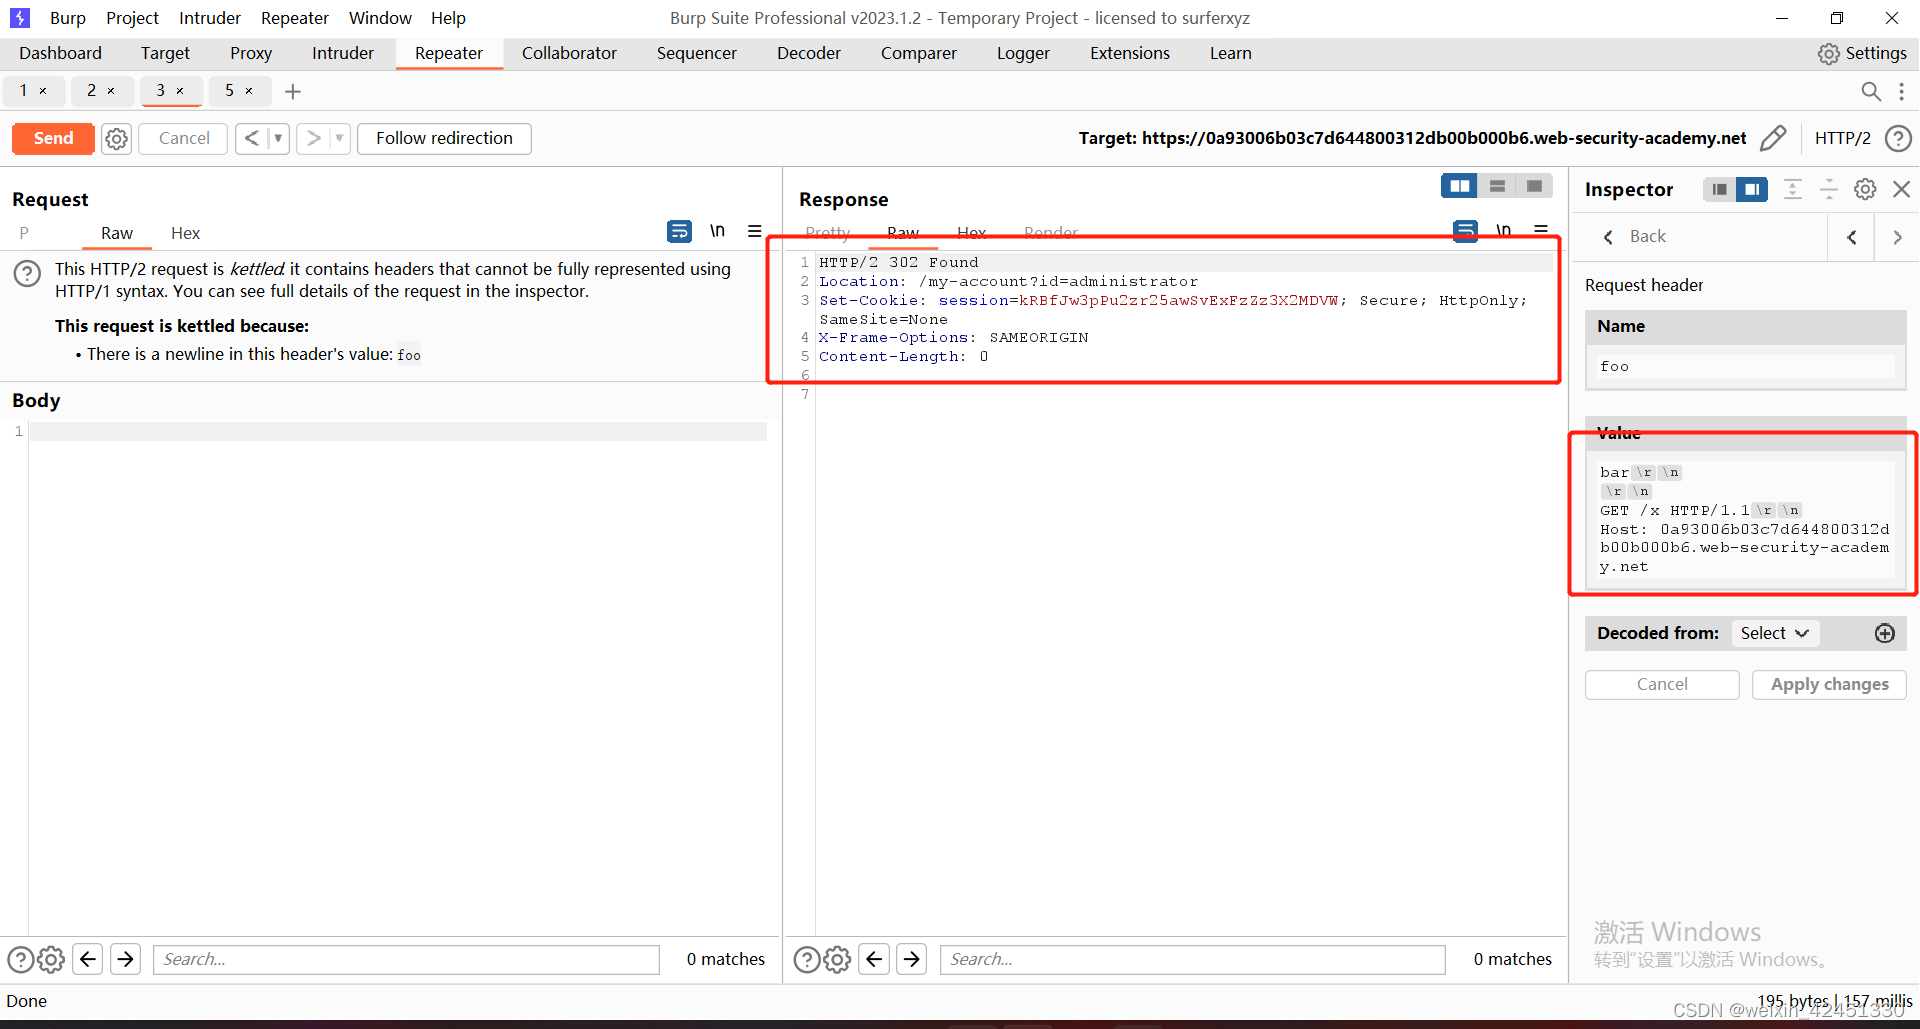Screen dimensions: 1920x1029
Task: Close the Inspector panel
Action: [x=1902, y=189]
